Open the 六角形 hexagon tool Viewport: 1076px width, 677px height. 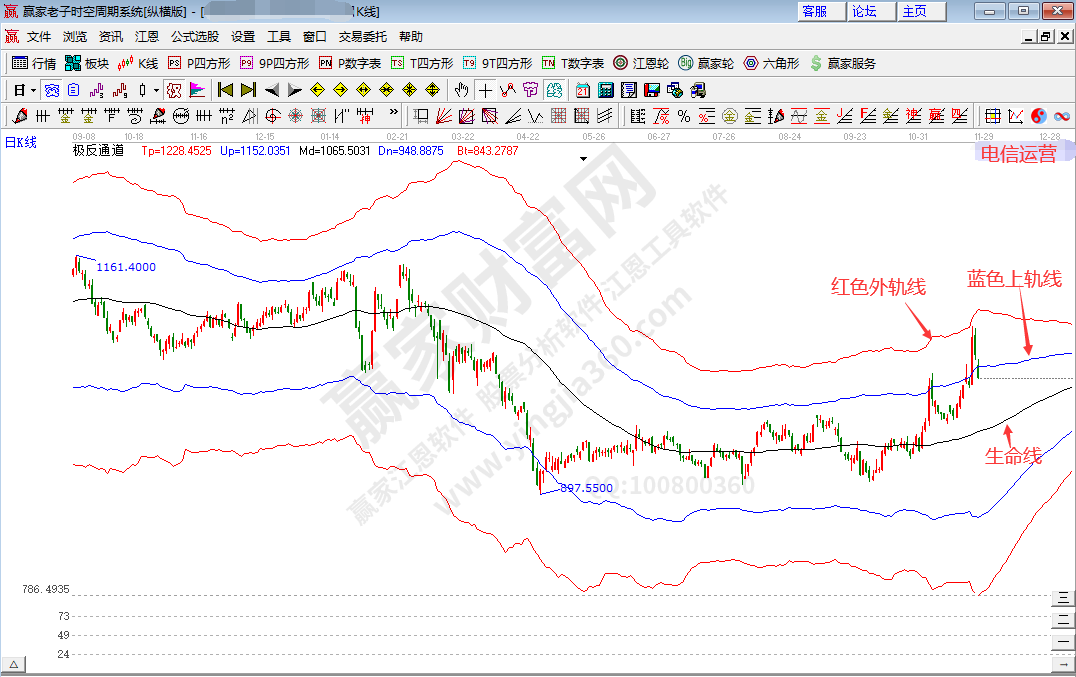click(x=771, y=63)
